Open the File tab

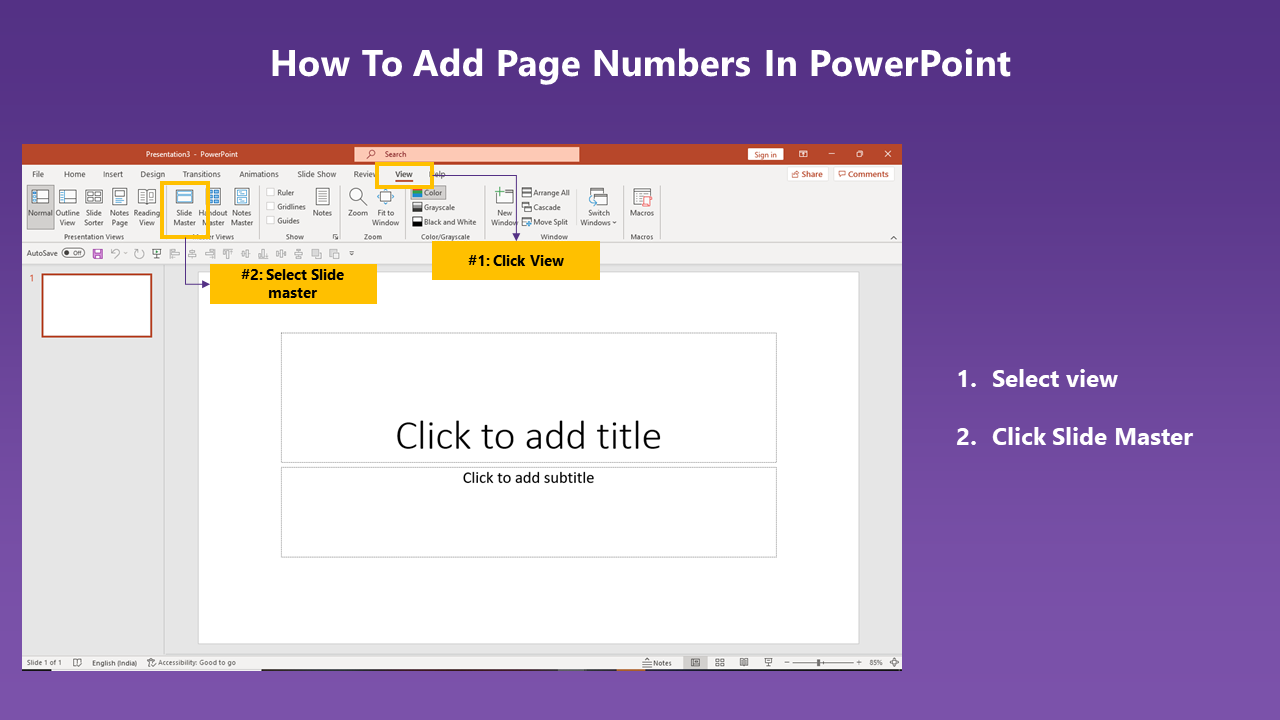(38, 174)
